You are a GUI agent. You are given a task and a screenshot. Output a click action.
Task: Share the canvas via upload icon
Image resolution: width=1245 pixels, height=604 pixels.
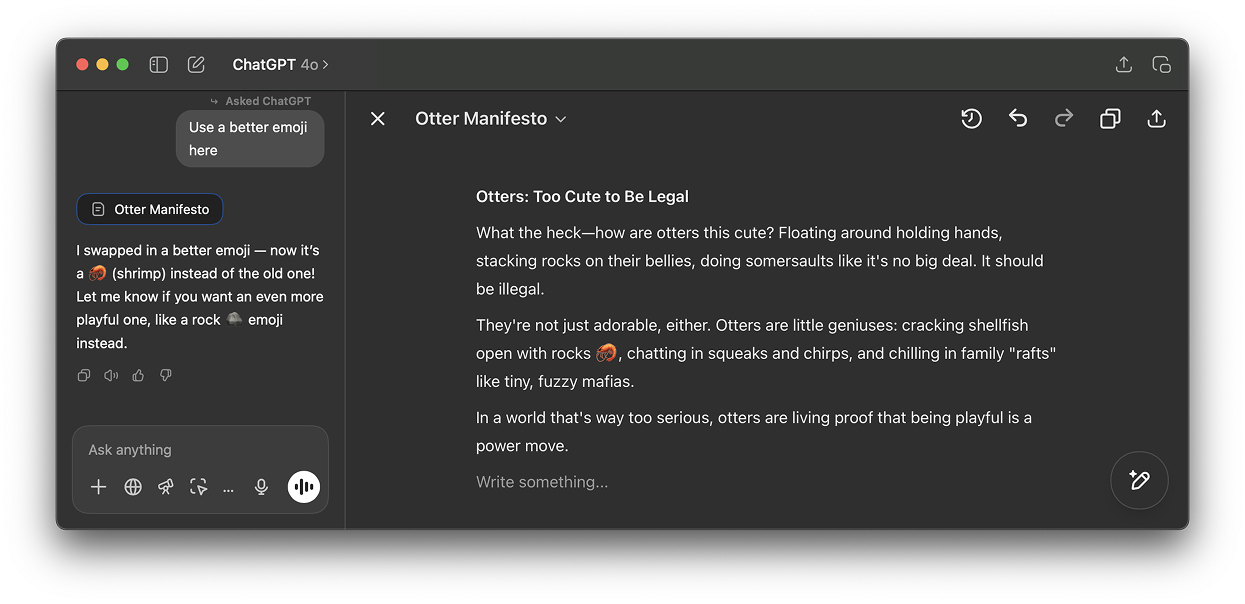pyautogui.click(x=1157, y=119)
